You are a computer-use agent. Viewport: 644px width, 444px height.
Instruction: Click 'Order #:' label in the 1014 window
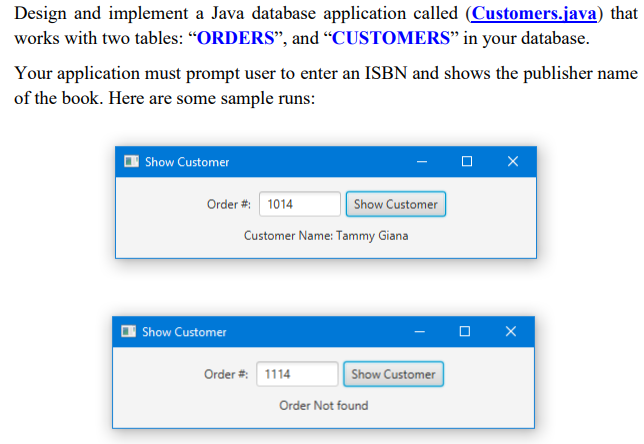click(x=229, y=204)
